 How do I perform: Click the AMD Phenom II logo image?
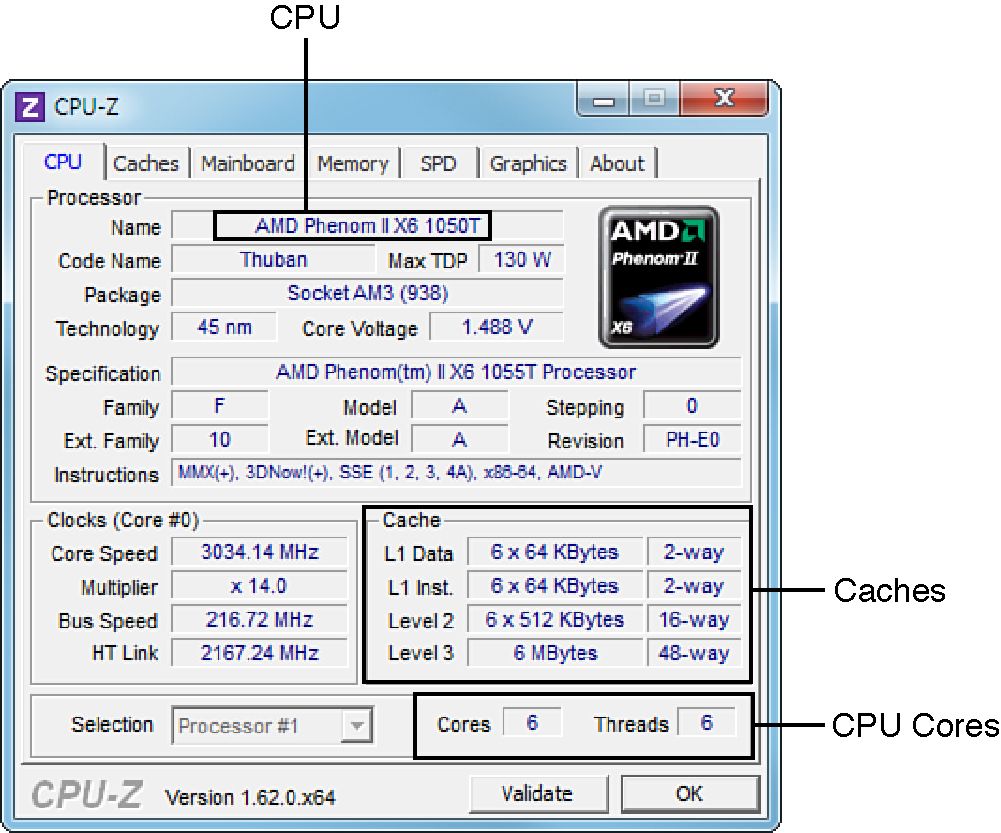[657, 275]
